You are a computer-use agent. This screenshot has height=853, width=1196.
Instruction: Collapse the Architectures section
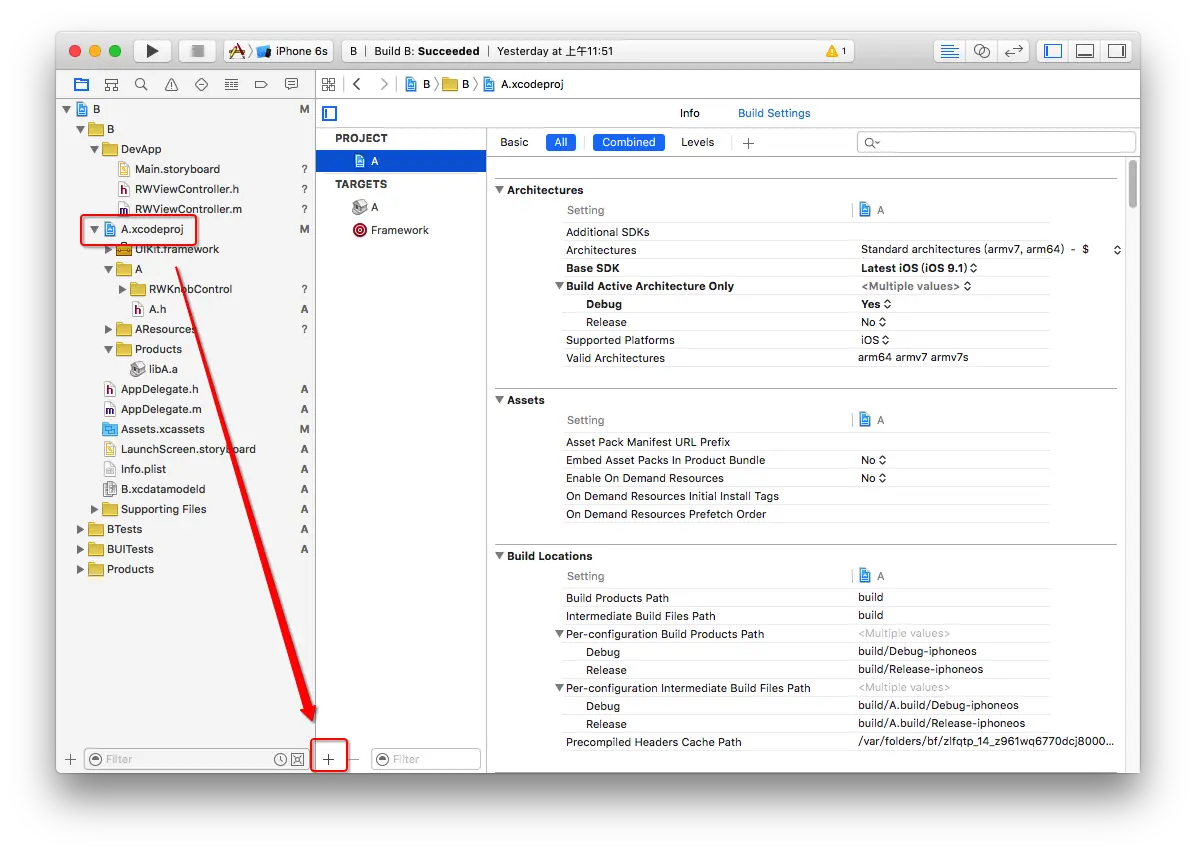(x=500, y=190)
